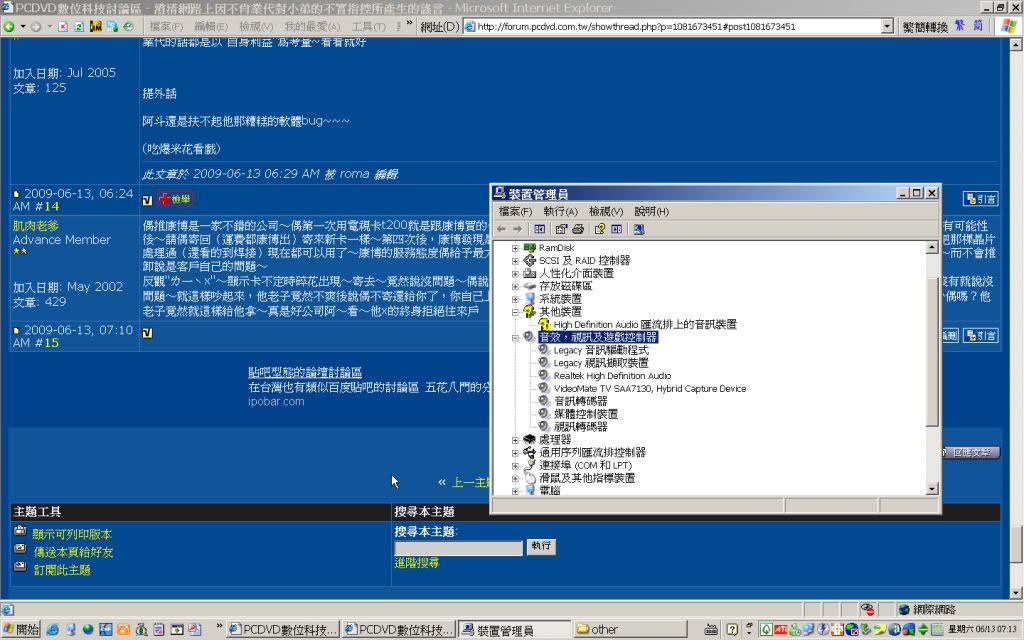Click Device Manager action pane toggle icon
The width and height of the screenshot is (1024, 640).
pyautogui.click(x=616, y=229)
